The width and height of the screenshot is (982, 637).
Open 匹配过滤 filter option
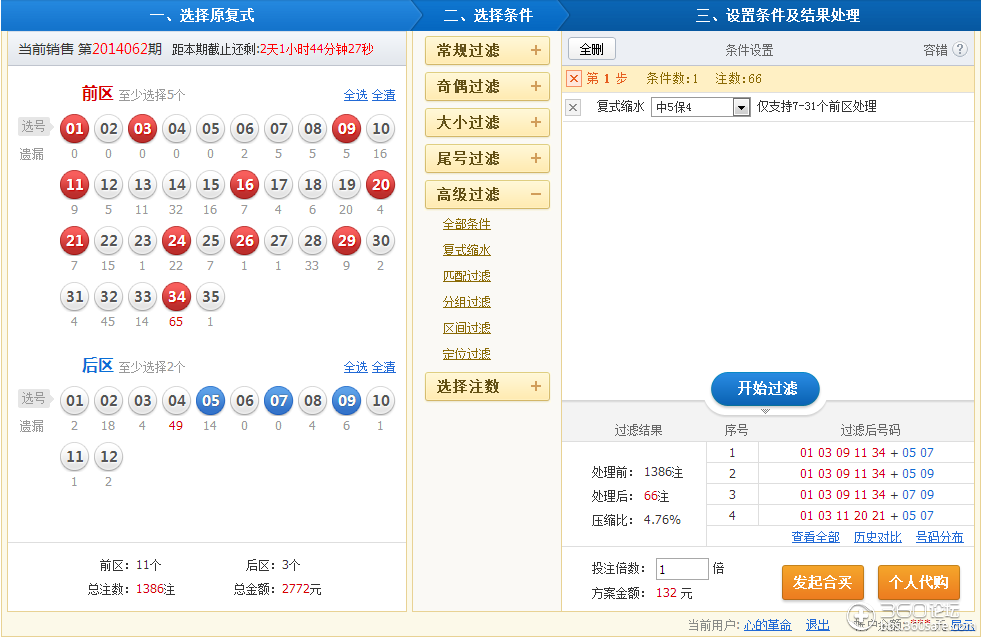467,276
